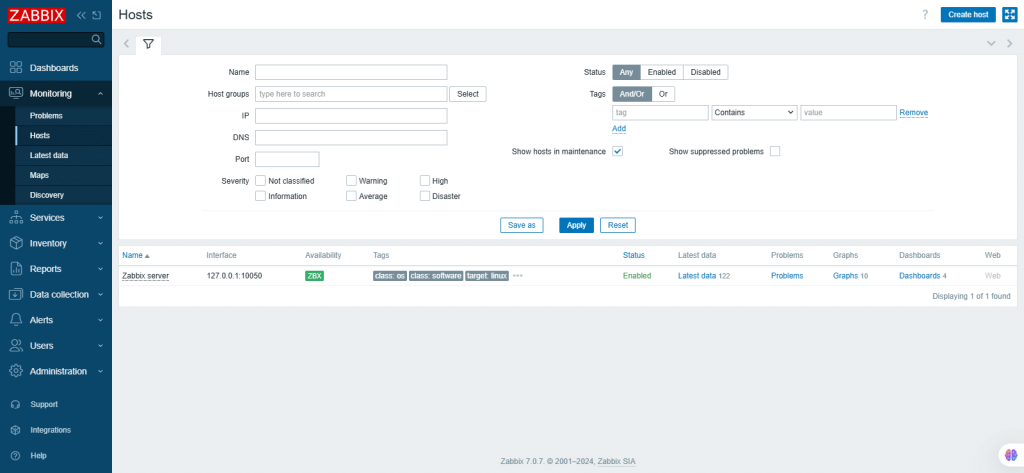Set Status filter to Enabled
The height and width of the screenshot is (473, 1024).
pos(662,73)
